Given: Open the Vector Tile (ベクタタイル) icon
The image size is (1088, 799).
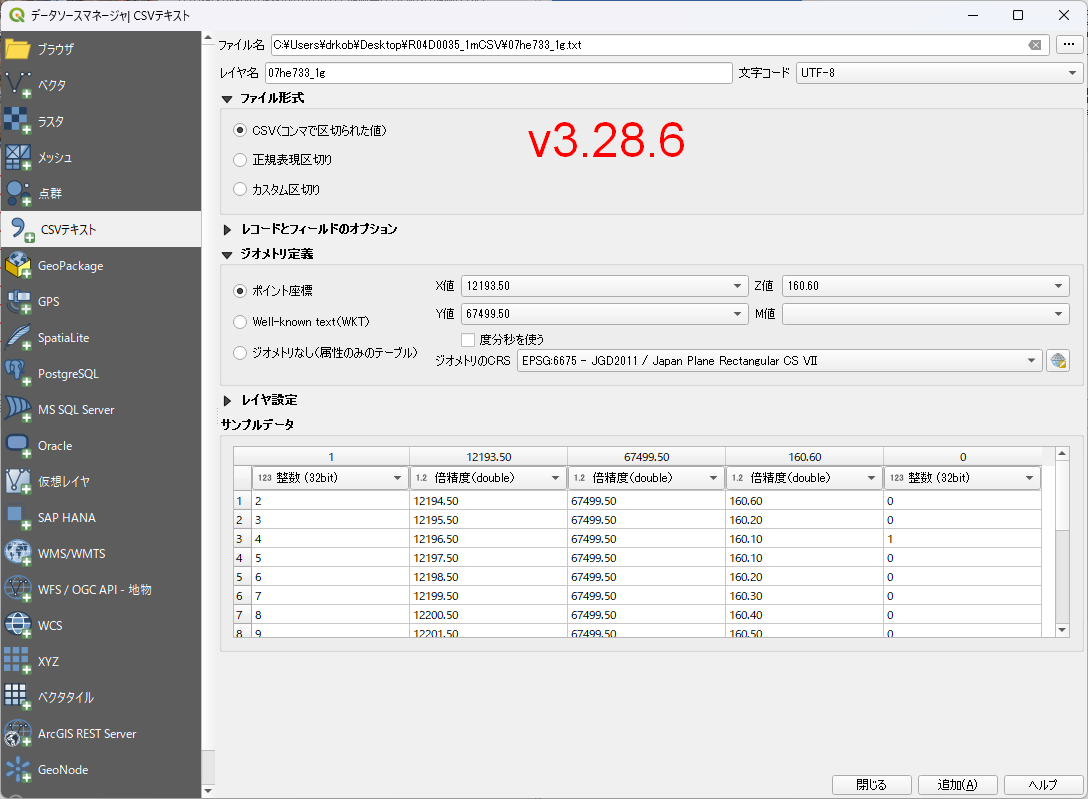Looking at the screenshot, I should [18, 698].
